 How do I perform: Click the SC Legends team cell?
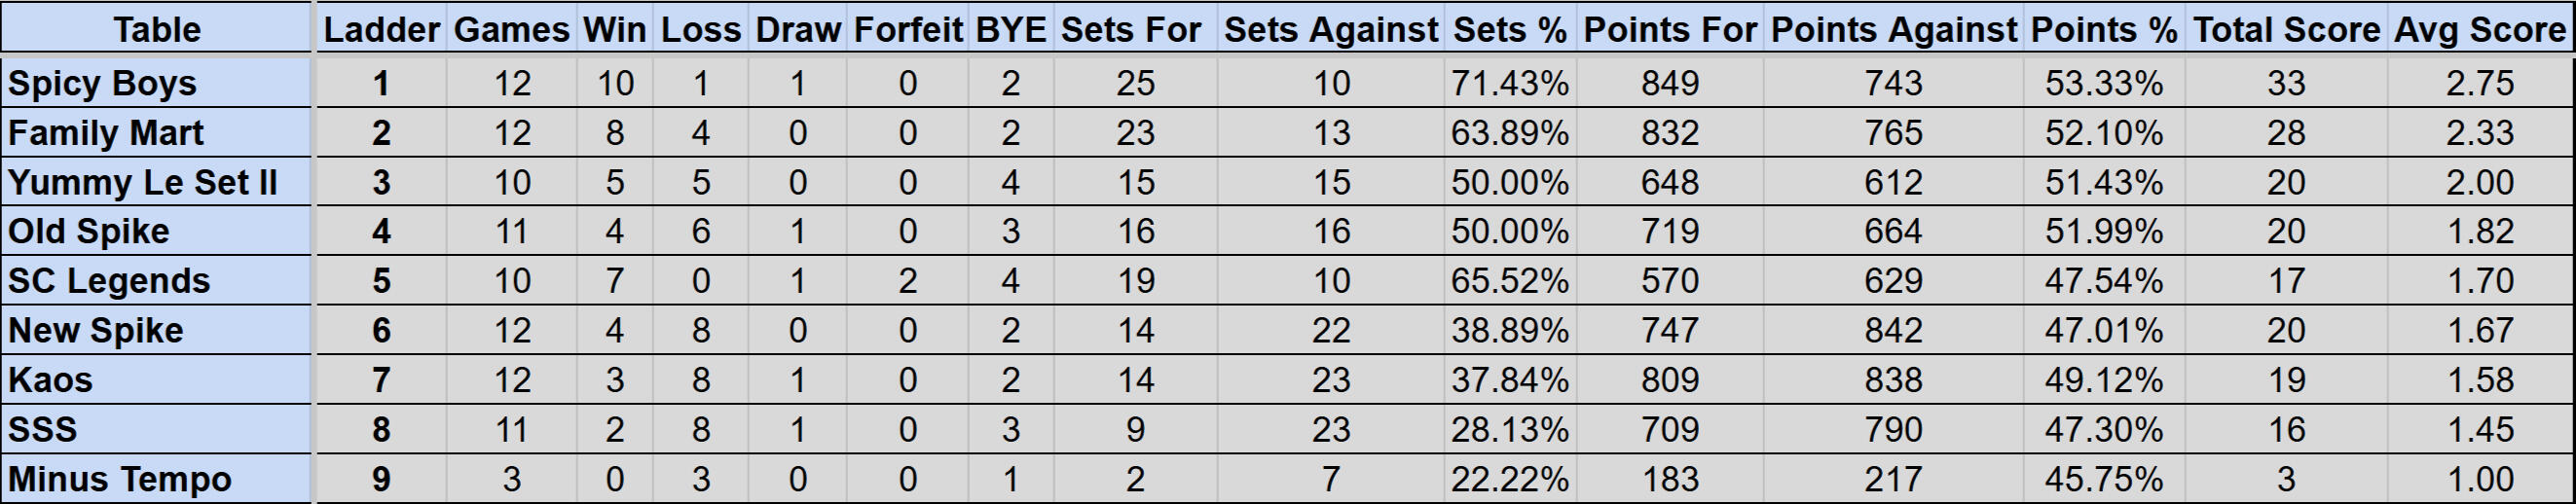109,281
